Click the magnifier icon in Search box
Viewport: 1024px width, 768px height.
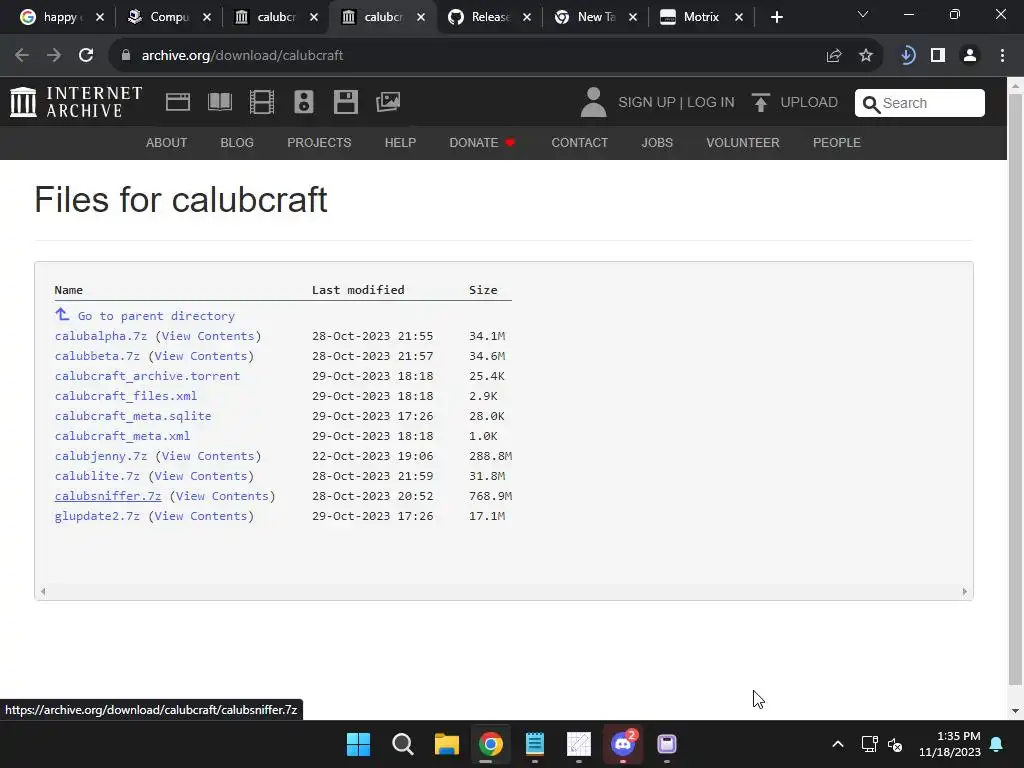click(x=871, y=104)
